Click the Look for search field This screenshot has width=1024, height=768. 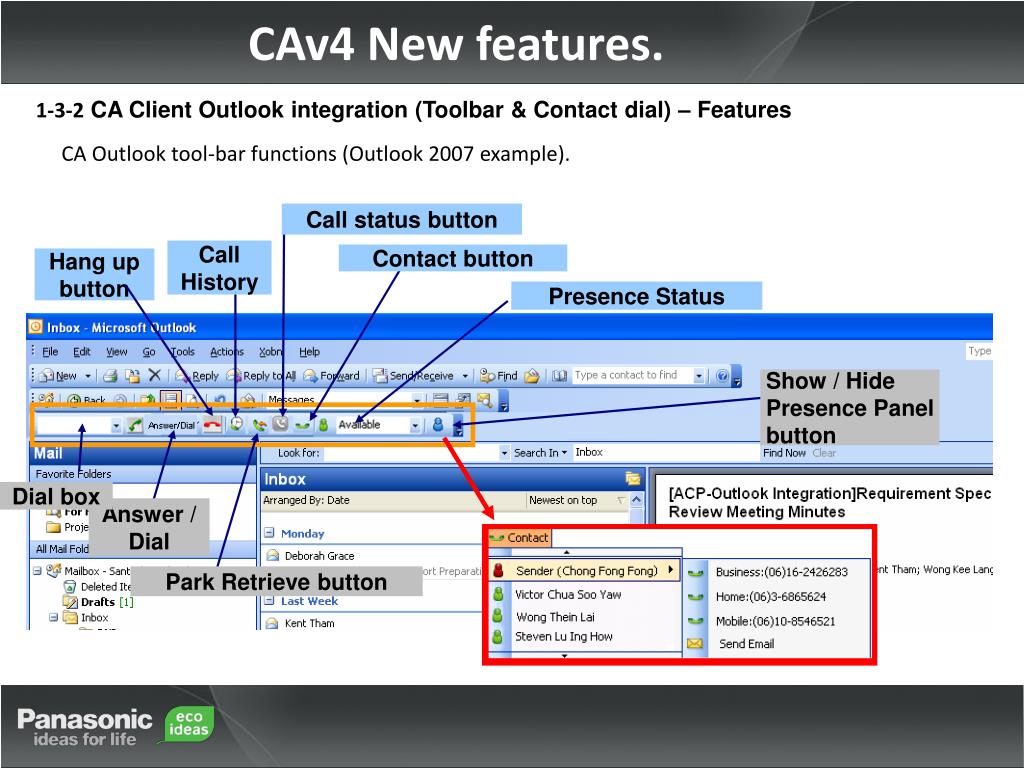pos(411,453)
